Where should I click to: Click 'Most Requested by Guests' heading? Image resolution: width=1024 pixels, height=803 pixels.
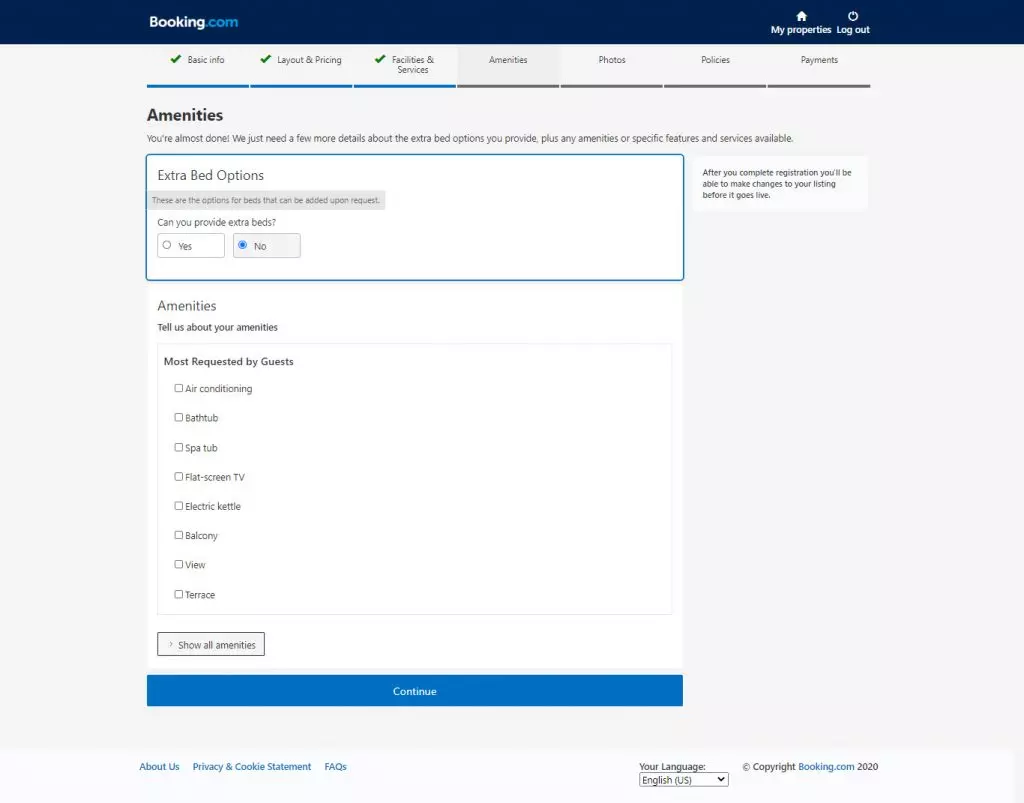click(x=229, y=362)
